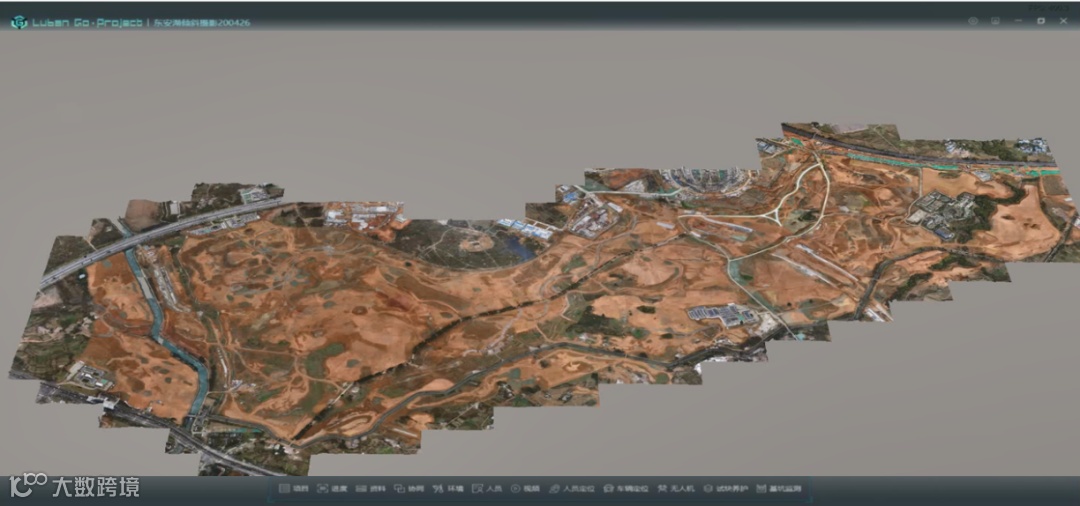Viewport: 1080px width, 506px height.
Task: Click the second title bar icon before minimize
Action: tap(995, 21)
